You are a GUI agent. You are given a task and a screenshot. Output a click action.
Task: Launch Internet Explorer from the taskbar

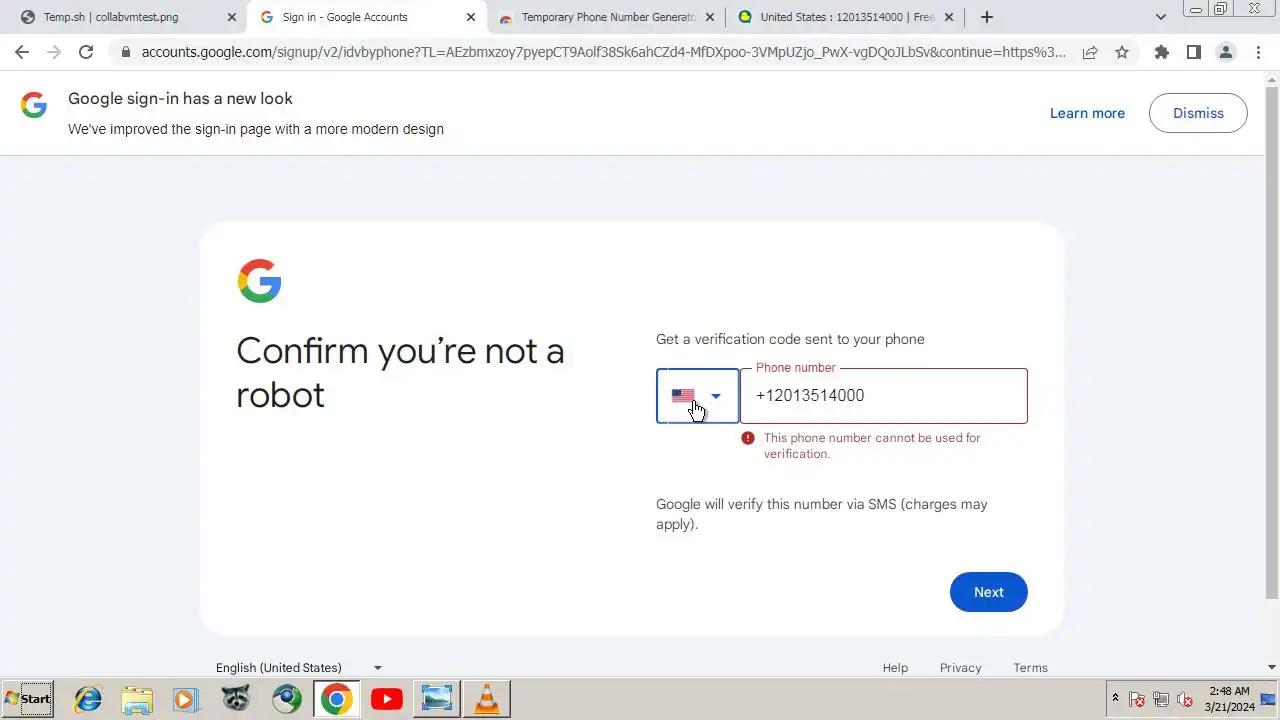pyautogui.click(x=88, y=699)
